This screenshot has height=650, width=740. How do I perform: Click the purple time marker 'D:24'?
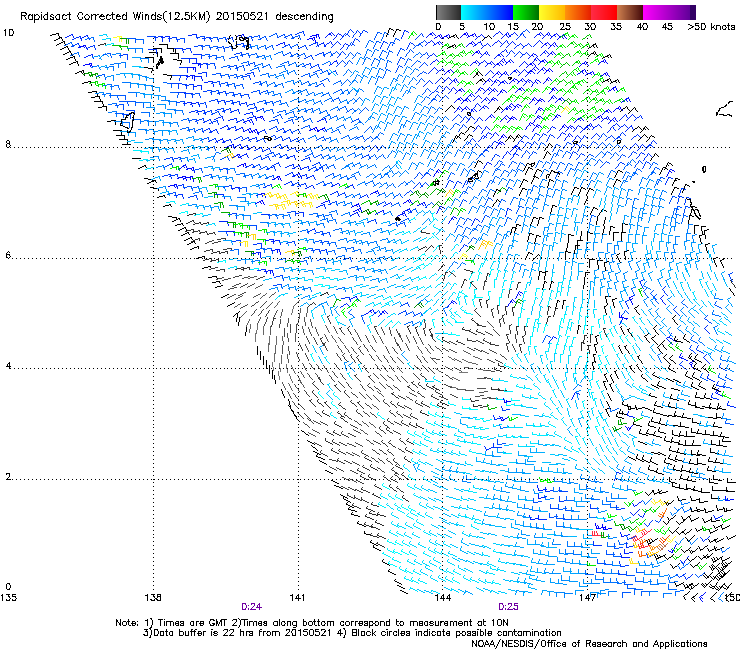point(251,607)
